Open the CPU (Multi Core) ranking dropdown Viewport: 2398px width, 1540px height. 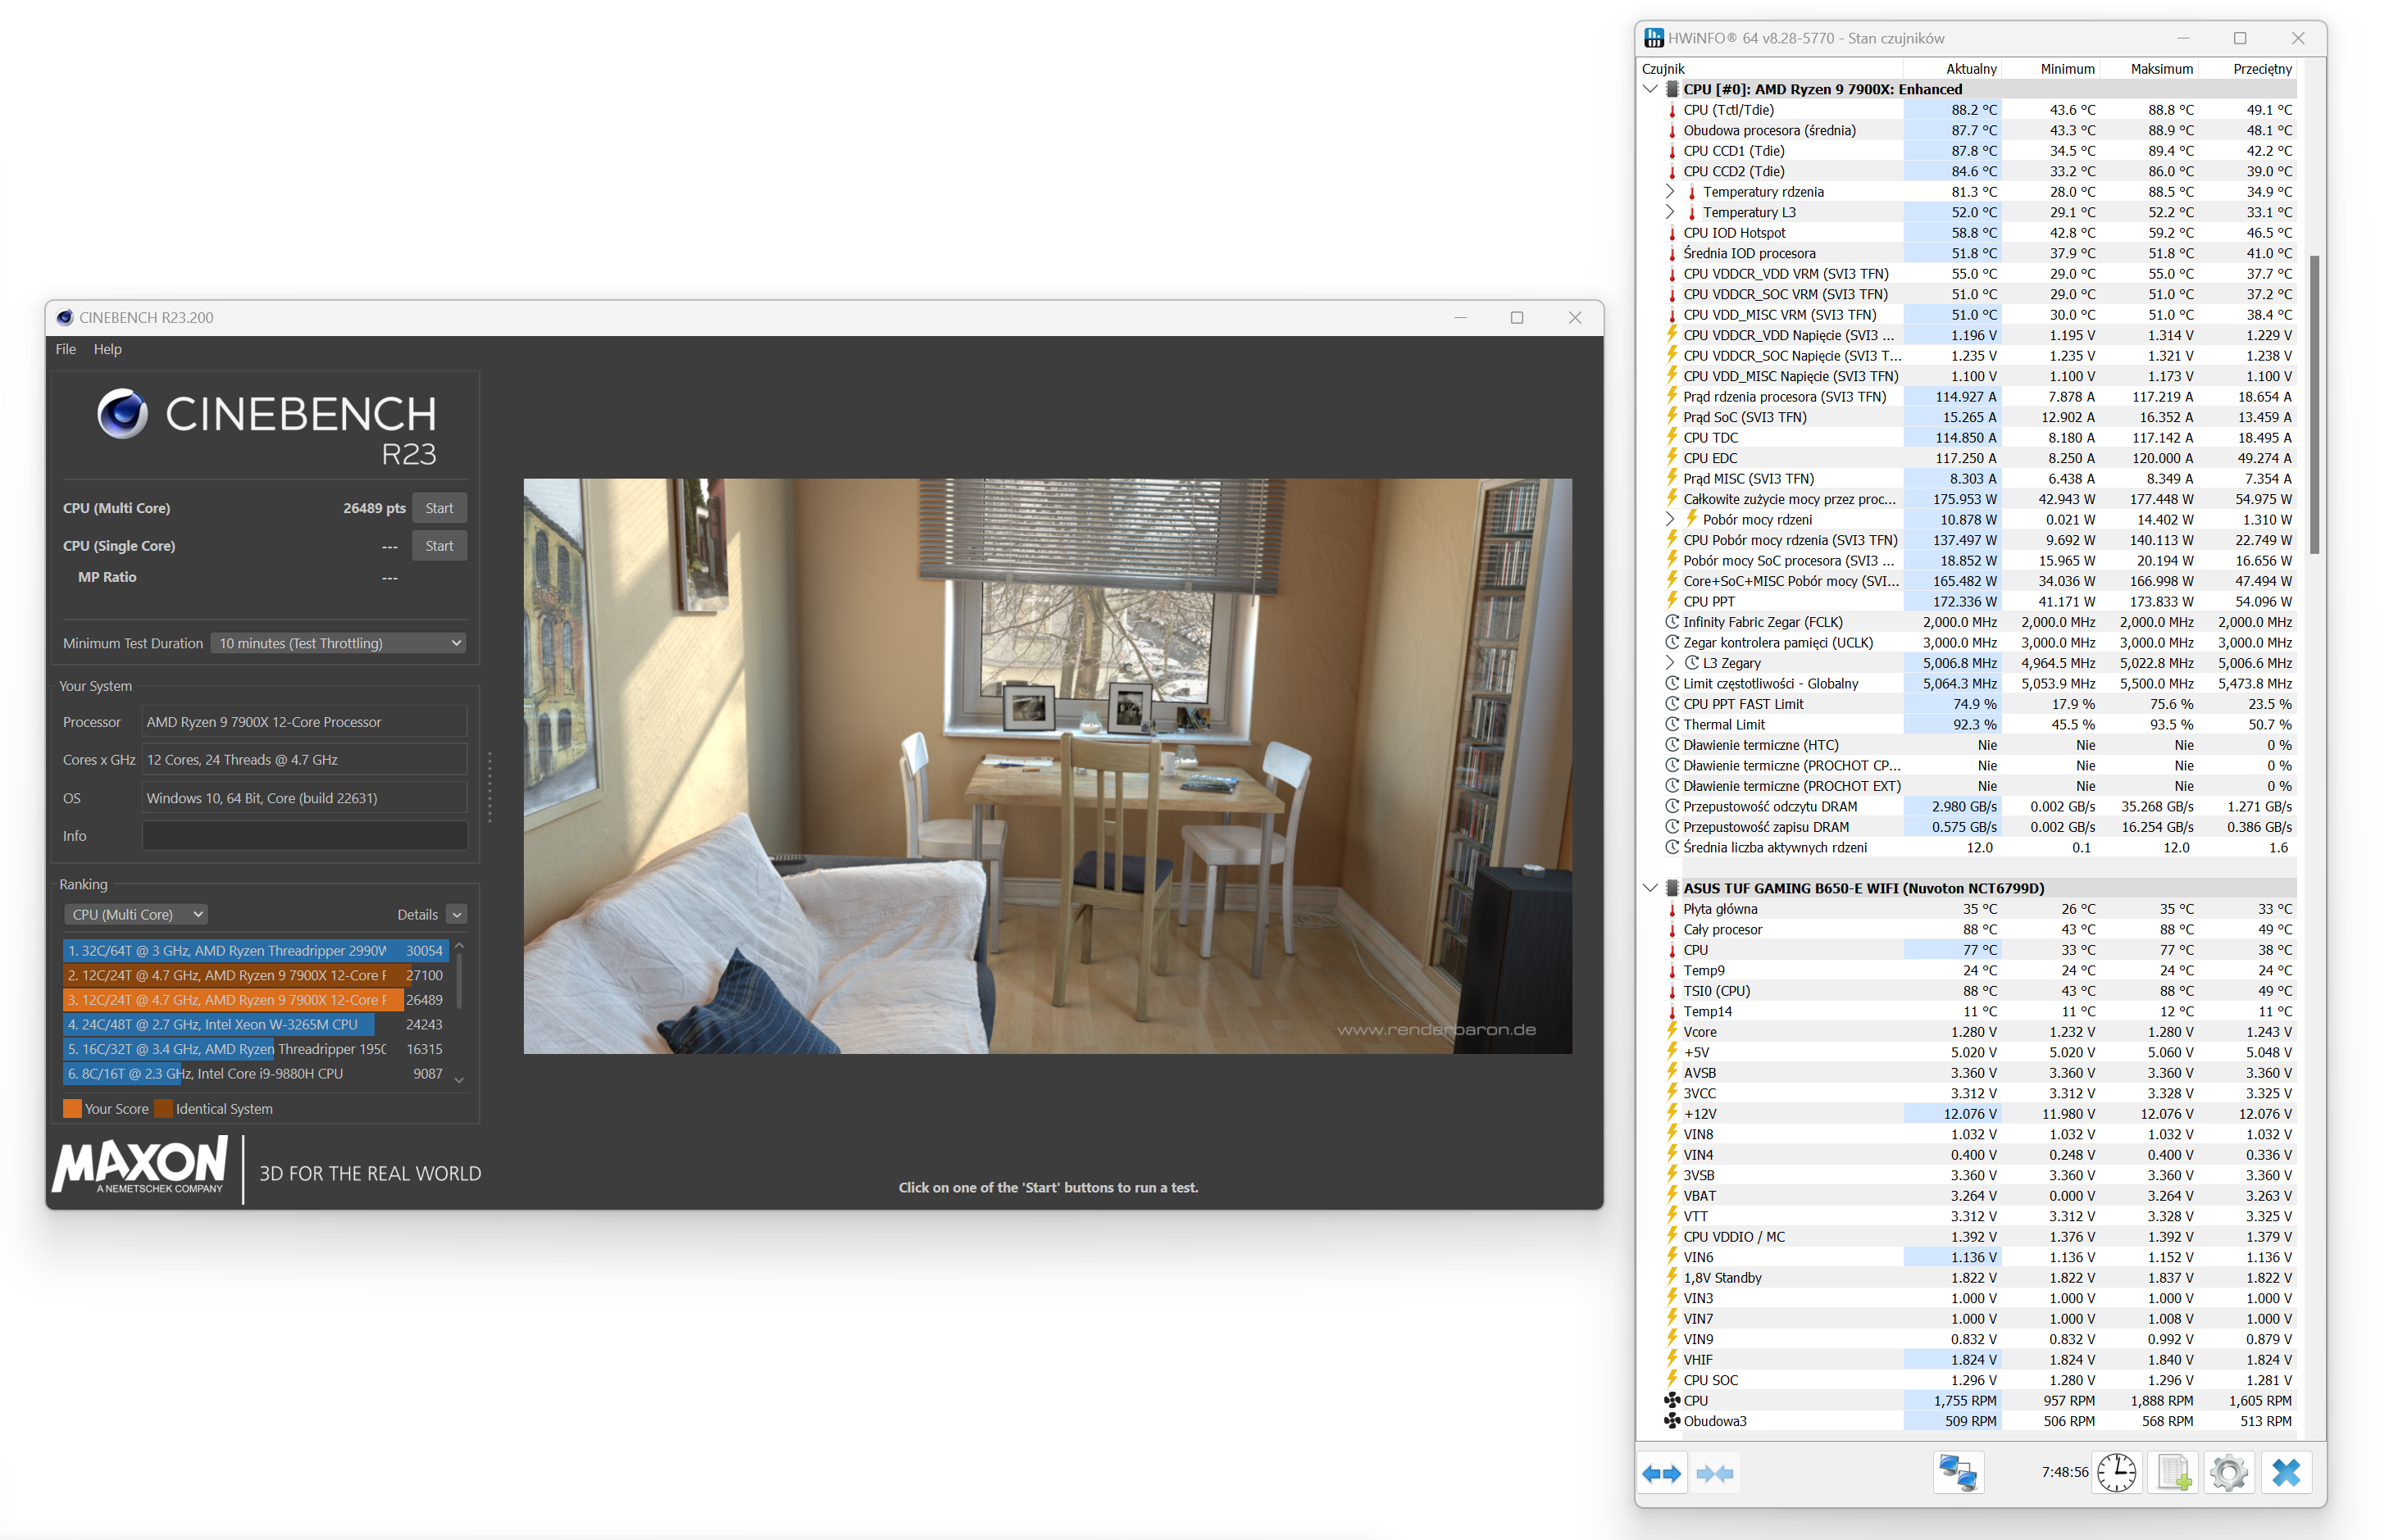(136, 914)
